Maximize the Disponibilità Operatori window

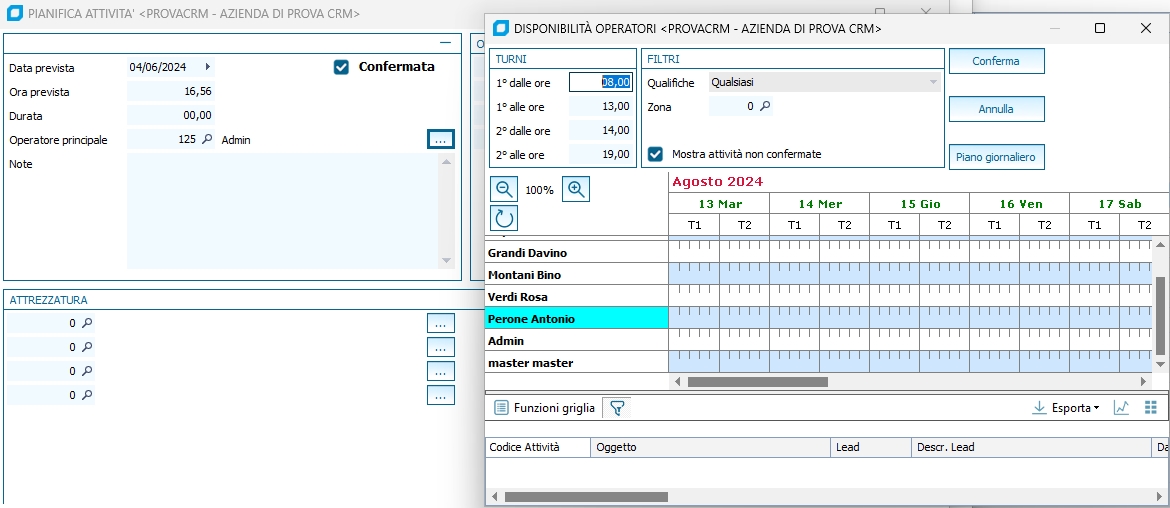1099,28
